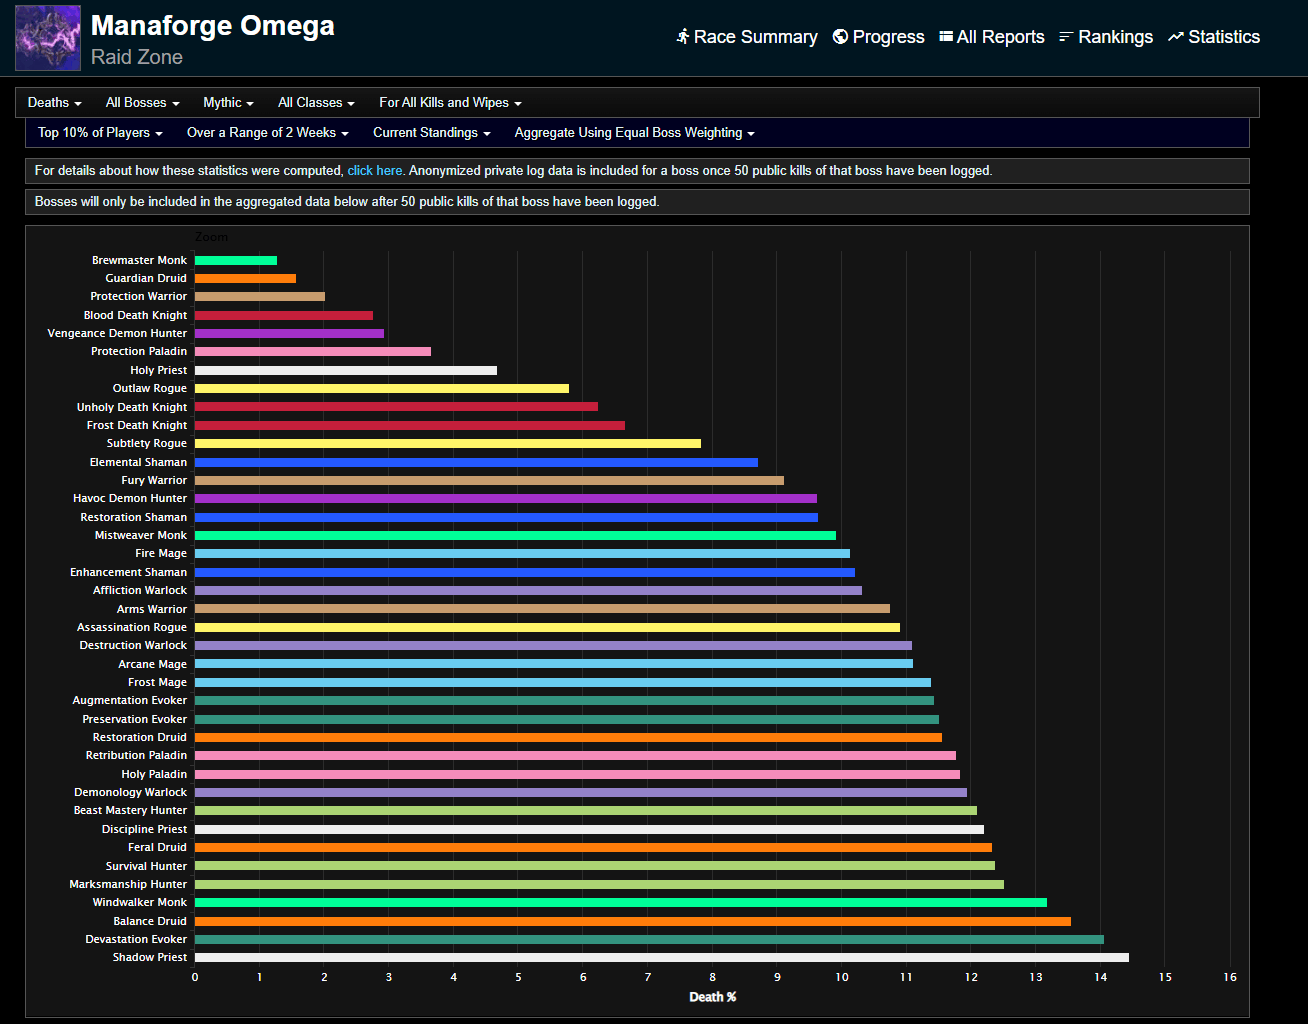Click the All Reports list icon
Image resolution: width=1308 pixels, height=1024 pixels.
(x=946, y=37)
